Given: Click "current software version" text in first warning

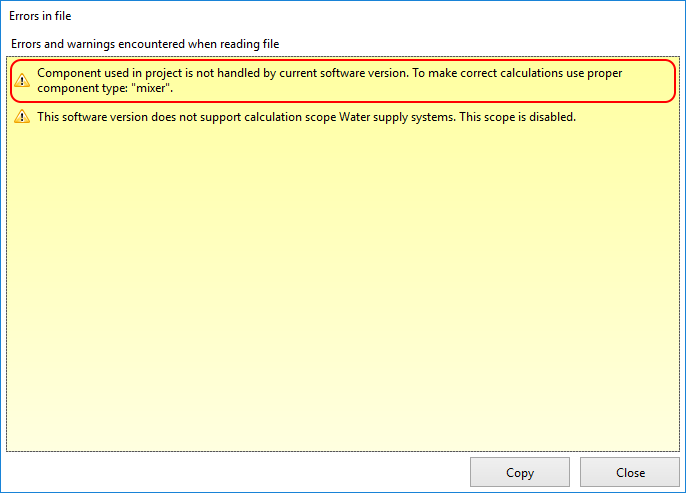Looking at the screenshot, I should (x=336, y=74).
